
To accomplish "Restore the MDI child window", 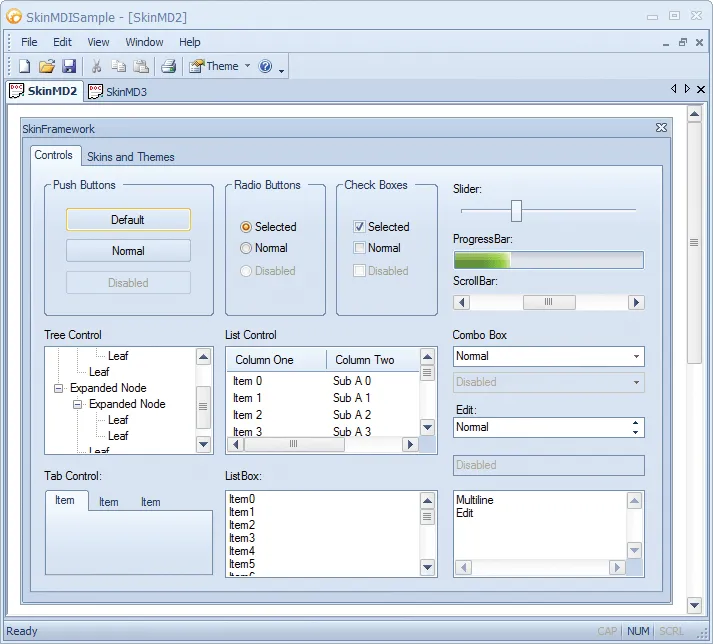I will (x=683, y=42).
